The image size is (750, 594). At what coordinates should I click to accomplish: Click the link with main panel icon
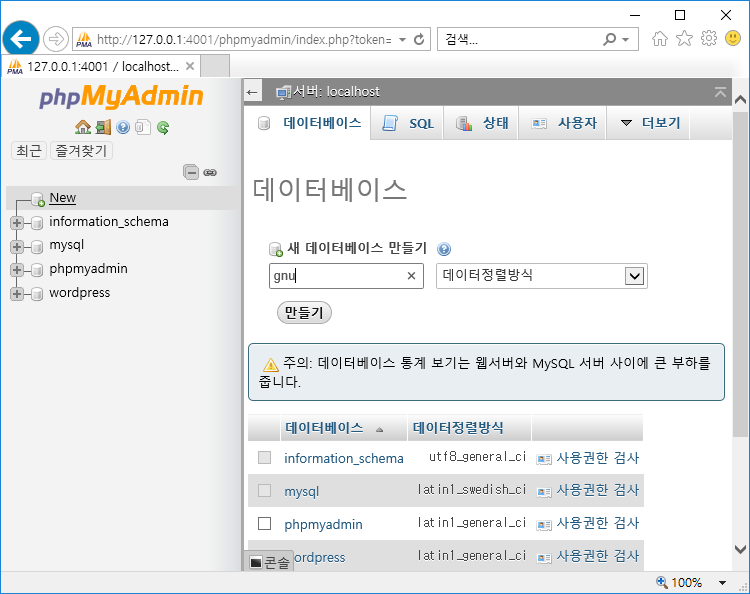click(210, 172)
